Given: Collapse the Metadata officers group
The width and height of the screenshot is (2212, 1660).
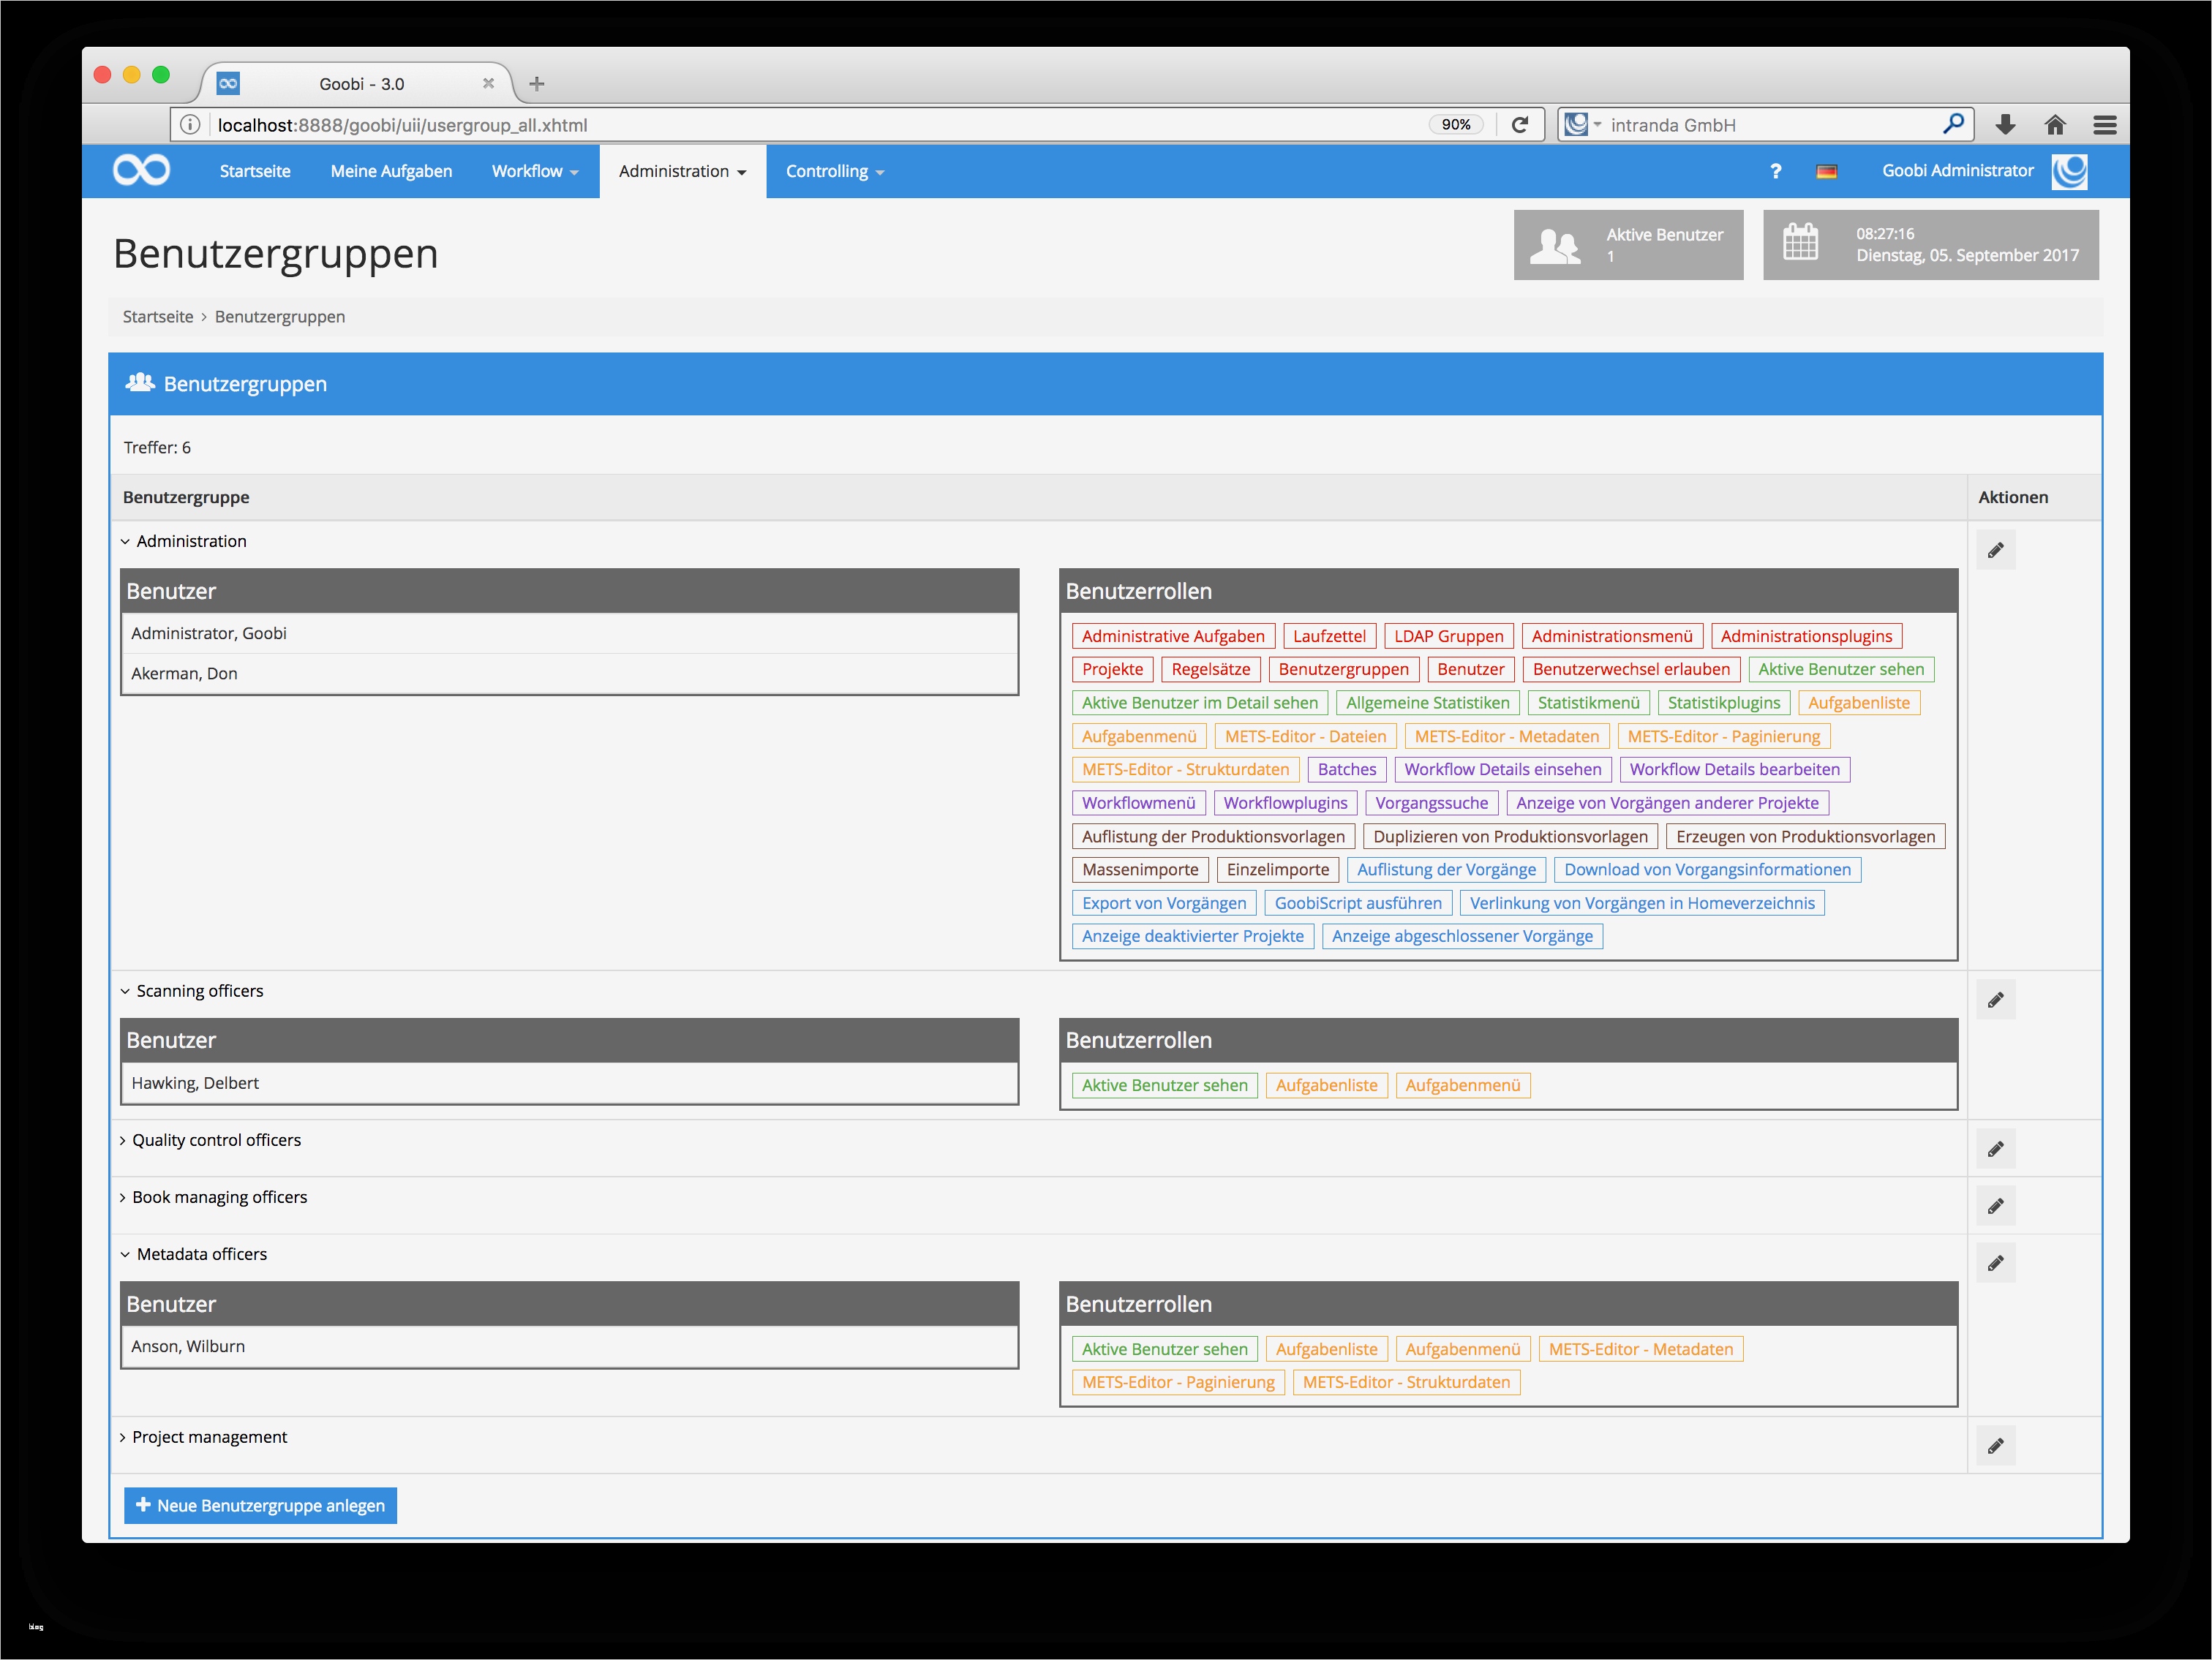Looking at the screenshot, I should pos(126,1255).
